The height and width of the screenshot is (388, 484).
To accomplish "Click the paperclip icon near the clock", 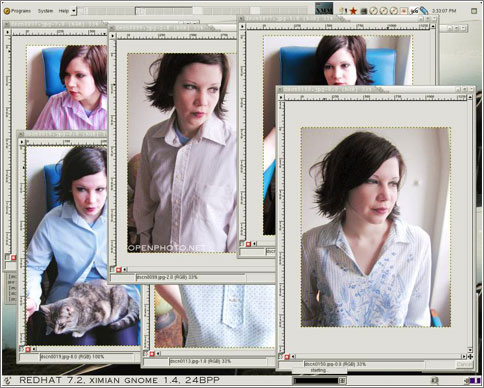I will (424, 11).
